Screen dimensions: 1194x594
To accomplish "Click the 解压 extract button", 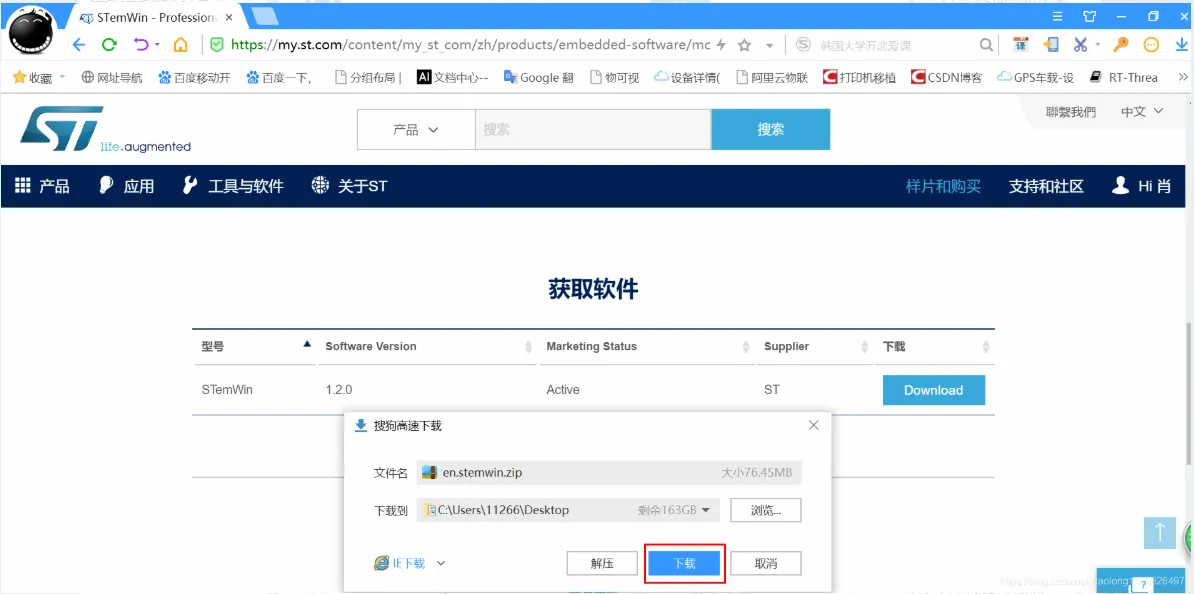I will (602, 564).
